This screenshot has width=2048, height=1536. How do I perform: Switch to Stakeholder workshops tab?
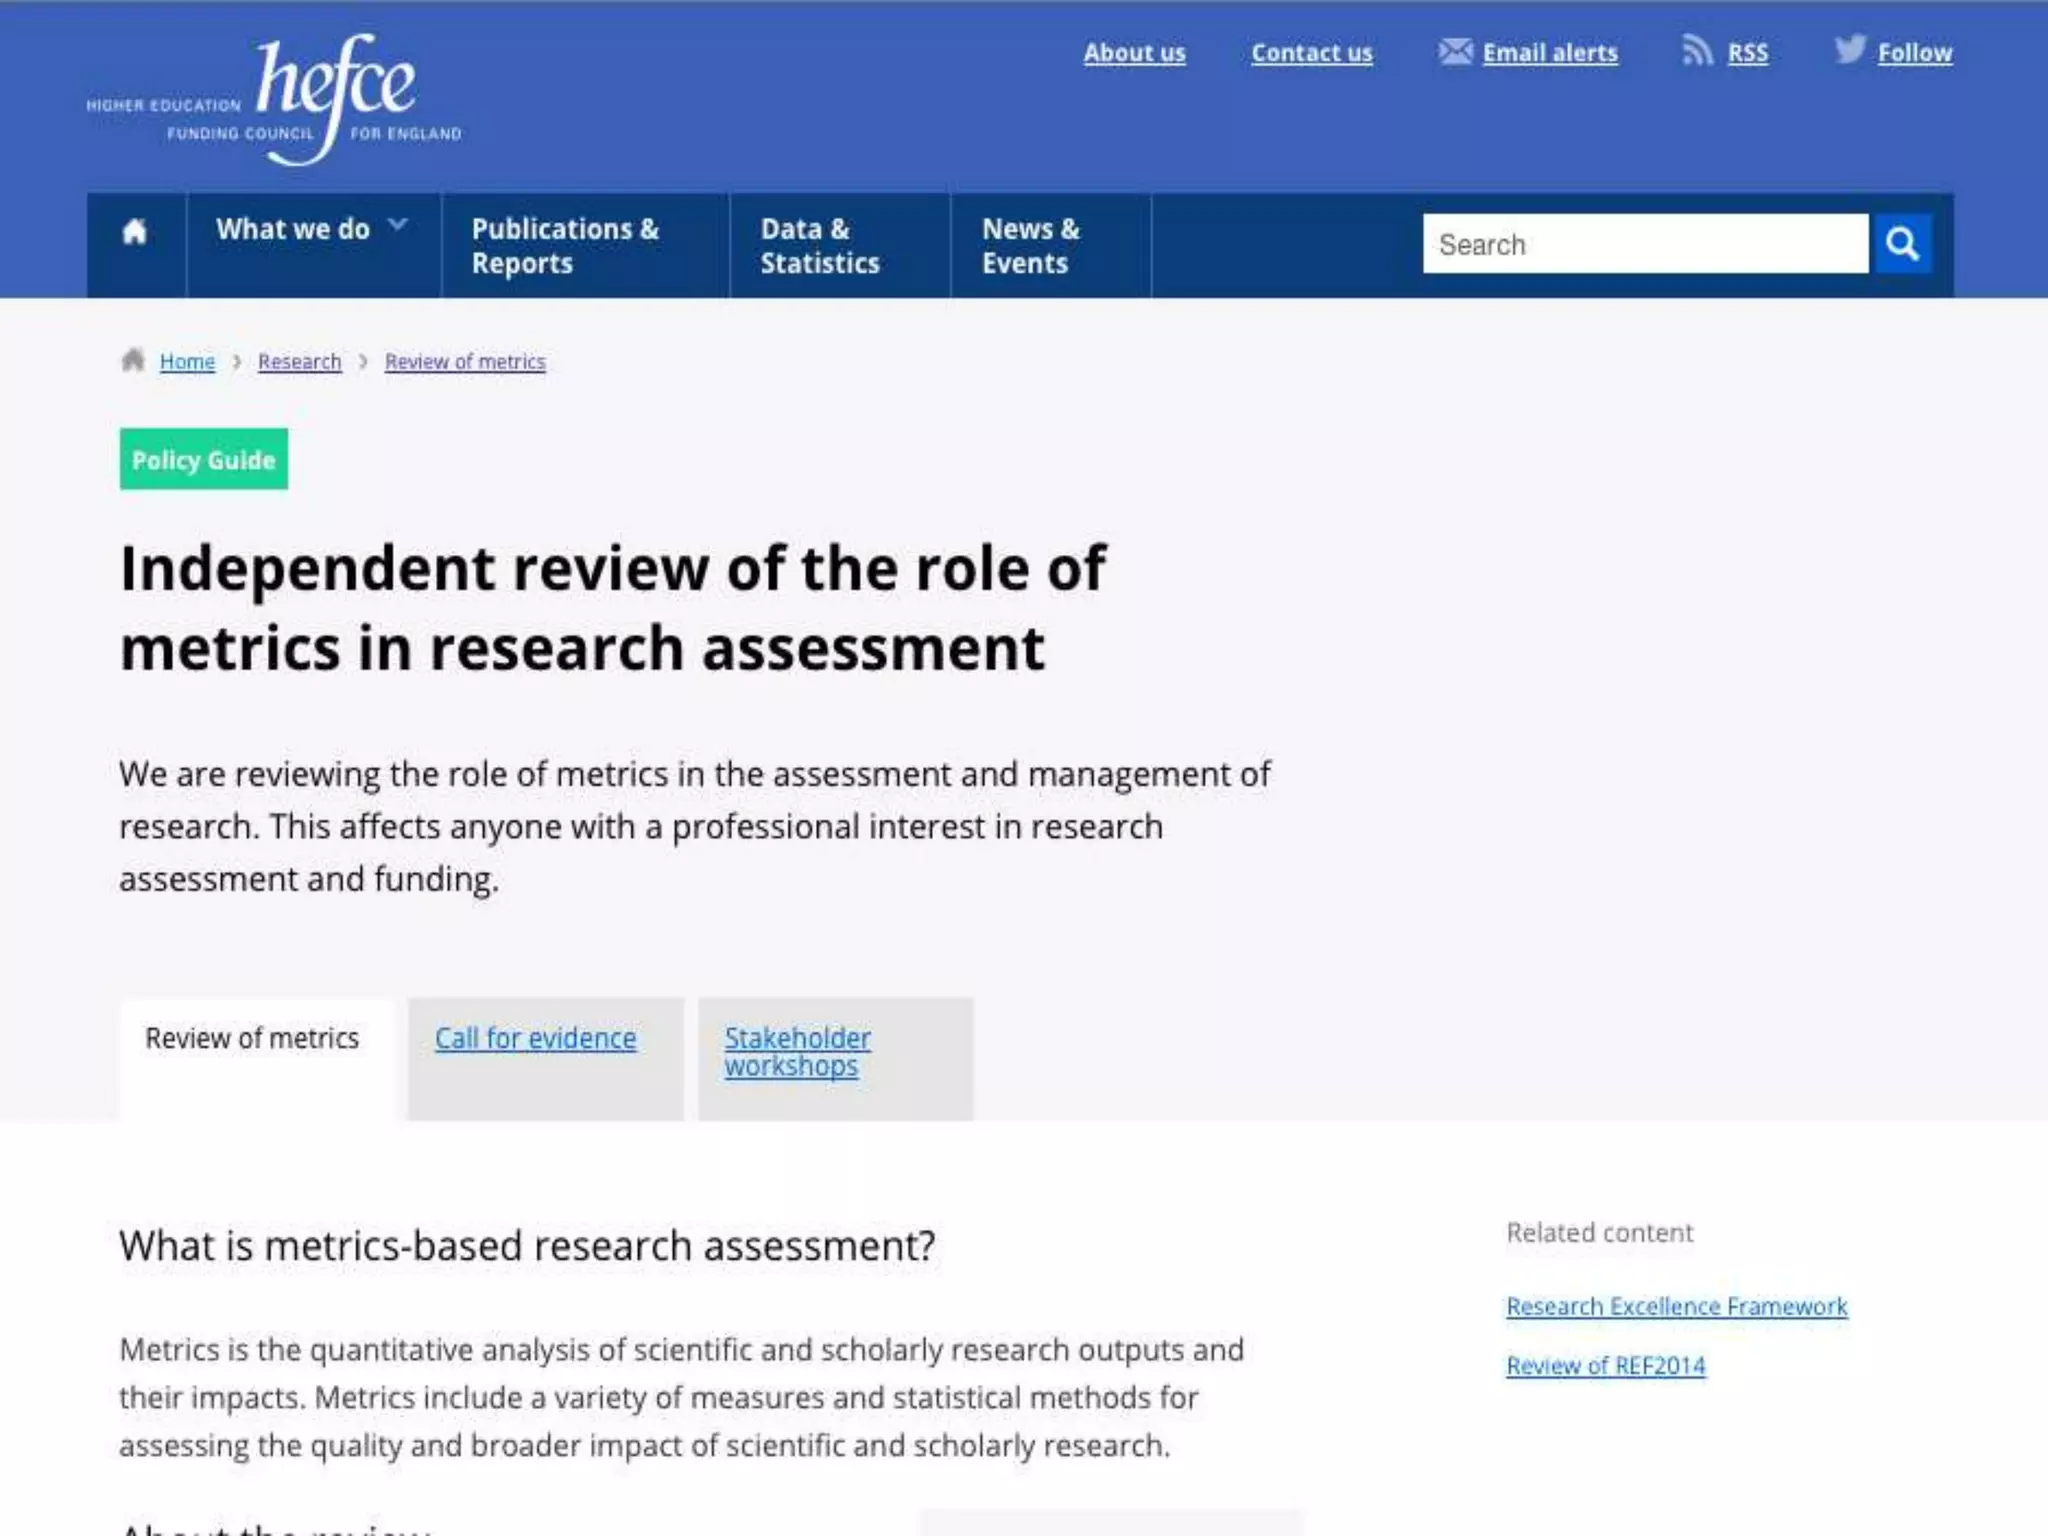point(797,1052)
